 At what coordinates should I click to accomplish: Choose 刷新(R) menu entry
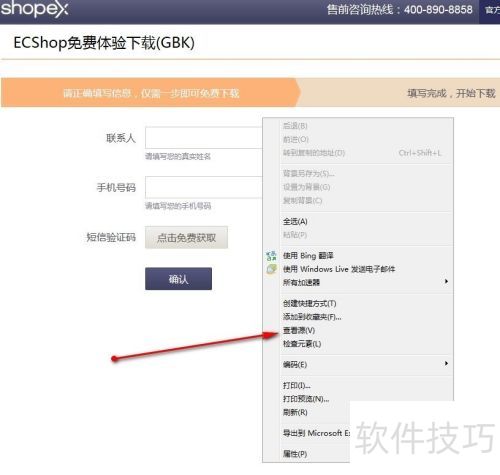(x=295, y=412)
